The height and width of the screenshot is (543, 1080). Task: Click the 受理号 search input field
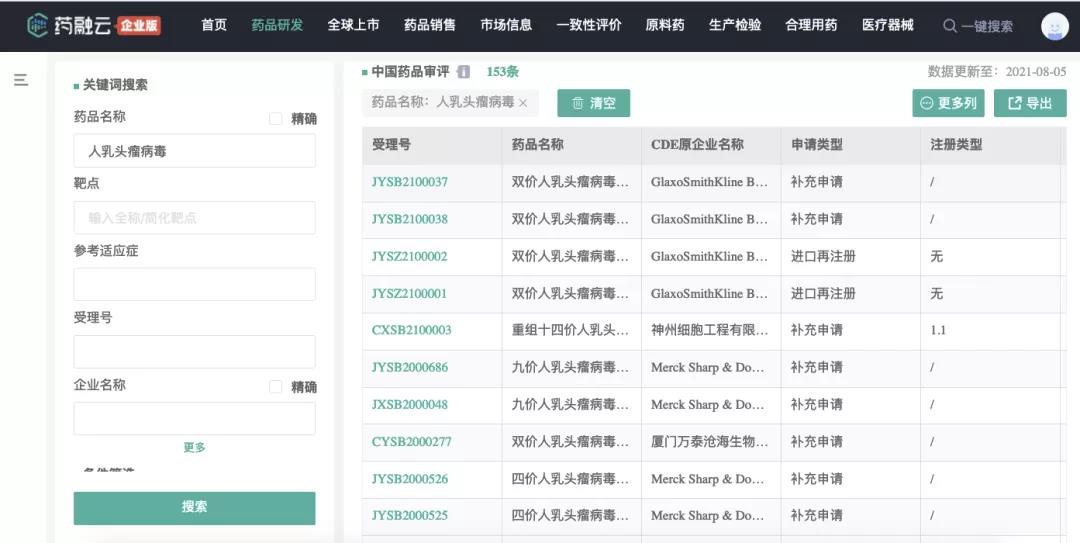point(194,351)
